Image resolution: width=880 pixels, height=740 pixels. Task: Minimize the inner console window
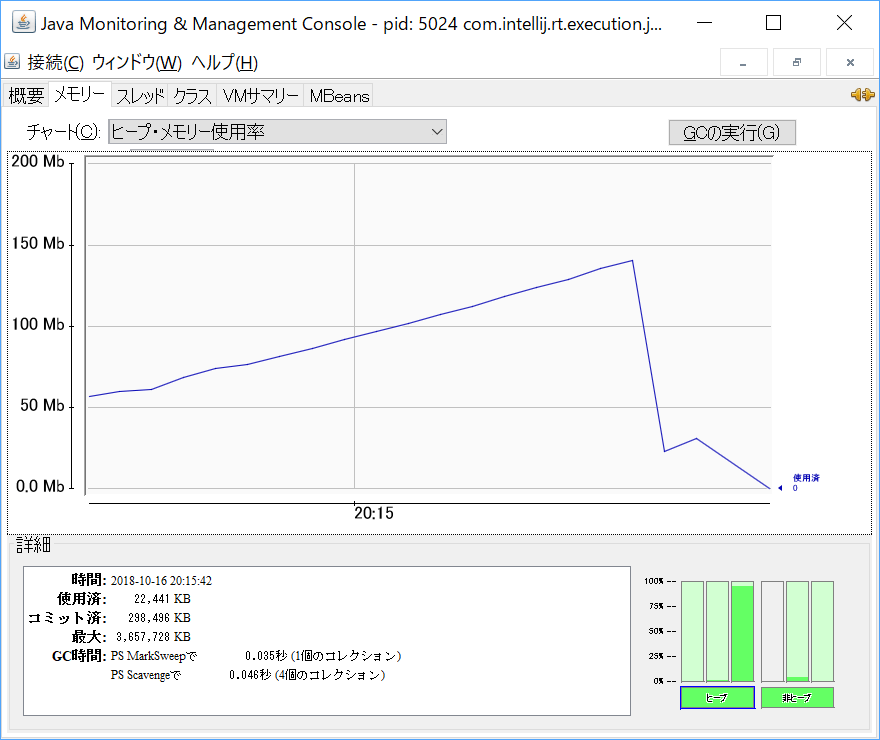(x=743, y=62)
